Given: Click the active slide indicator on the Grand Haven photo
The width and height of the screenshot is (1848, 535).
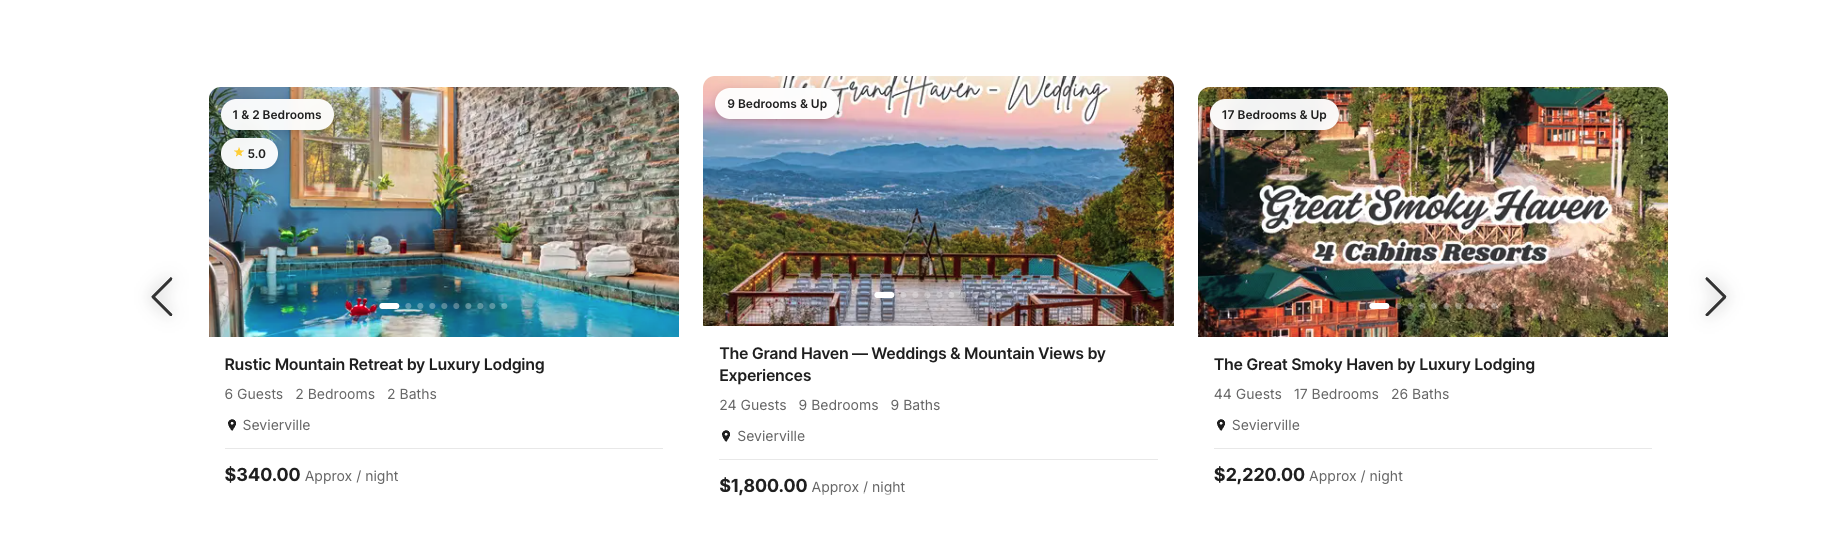Looking at the screenshot, I should (x=884, y=295).
